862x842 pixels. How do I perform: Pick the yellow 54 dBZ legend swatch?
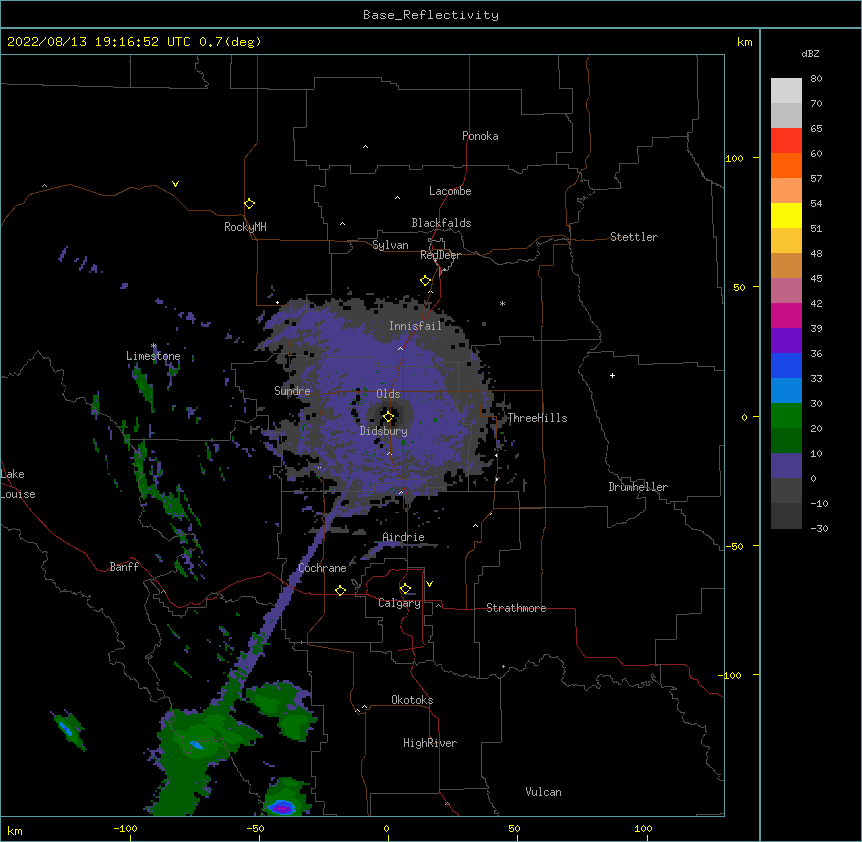[786, 215]
